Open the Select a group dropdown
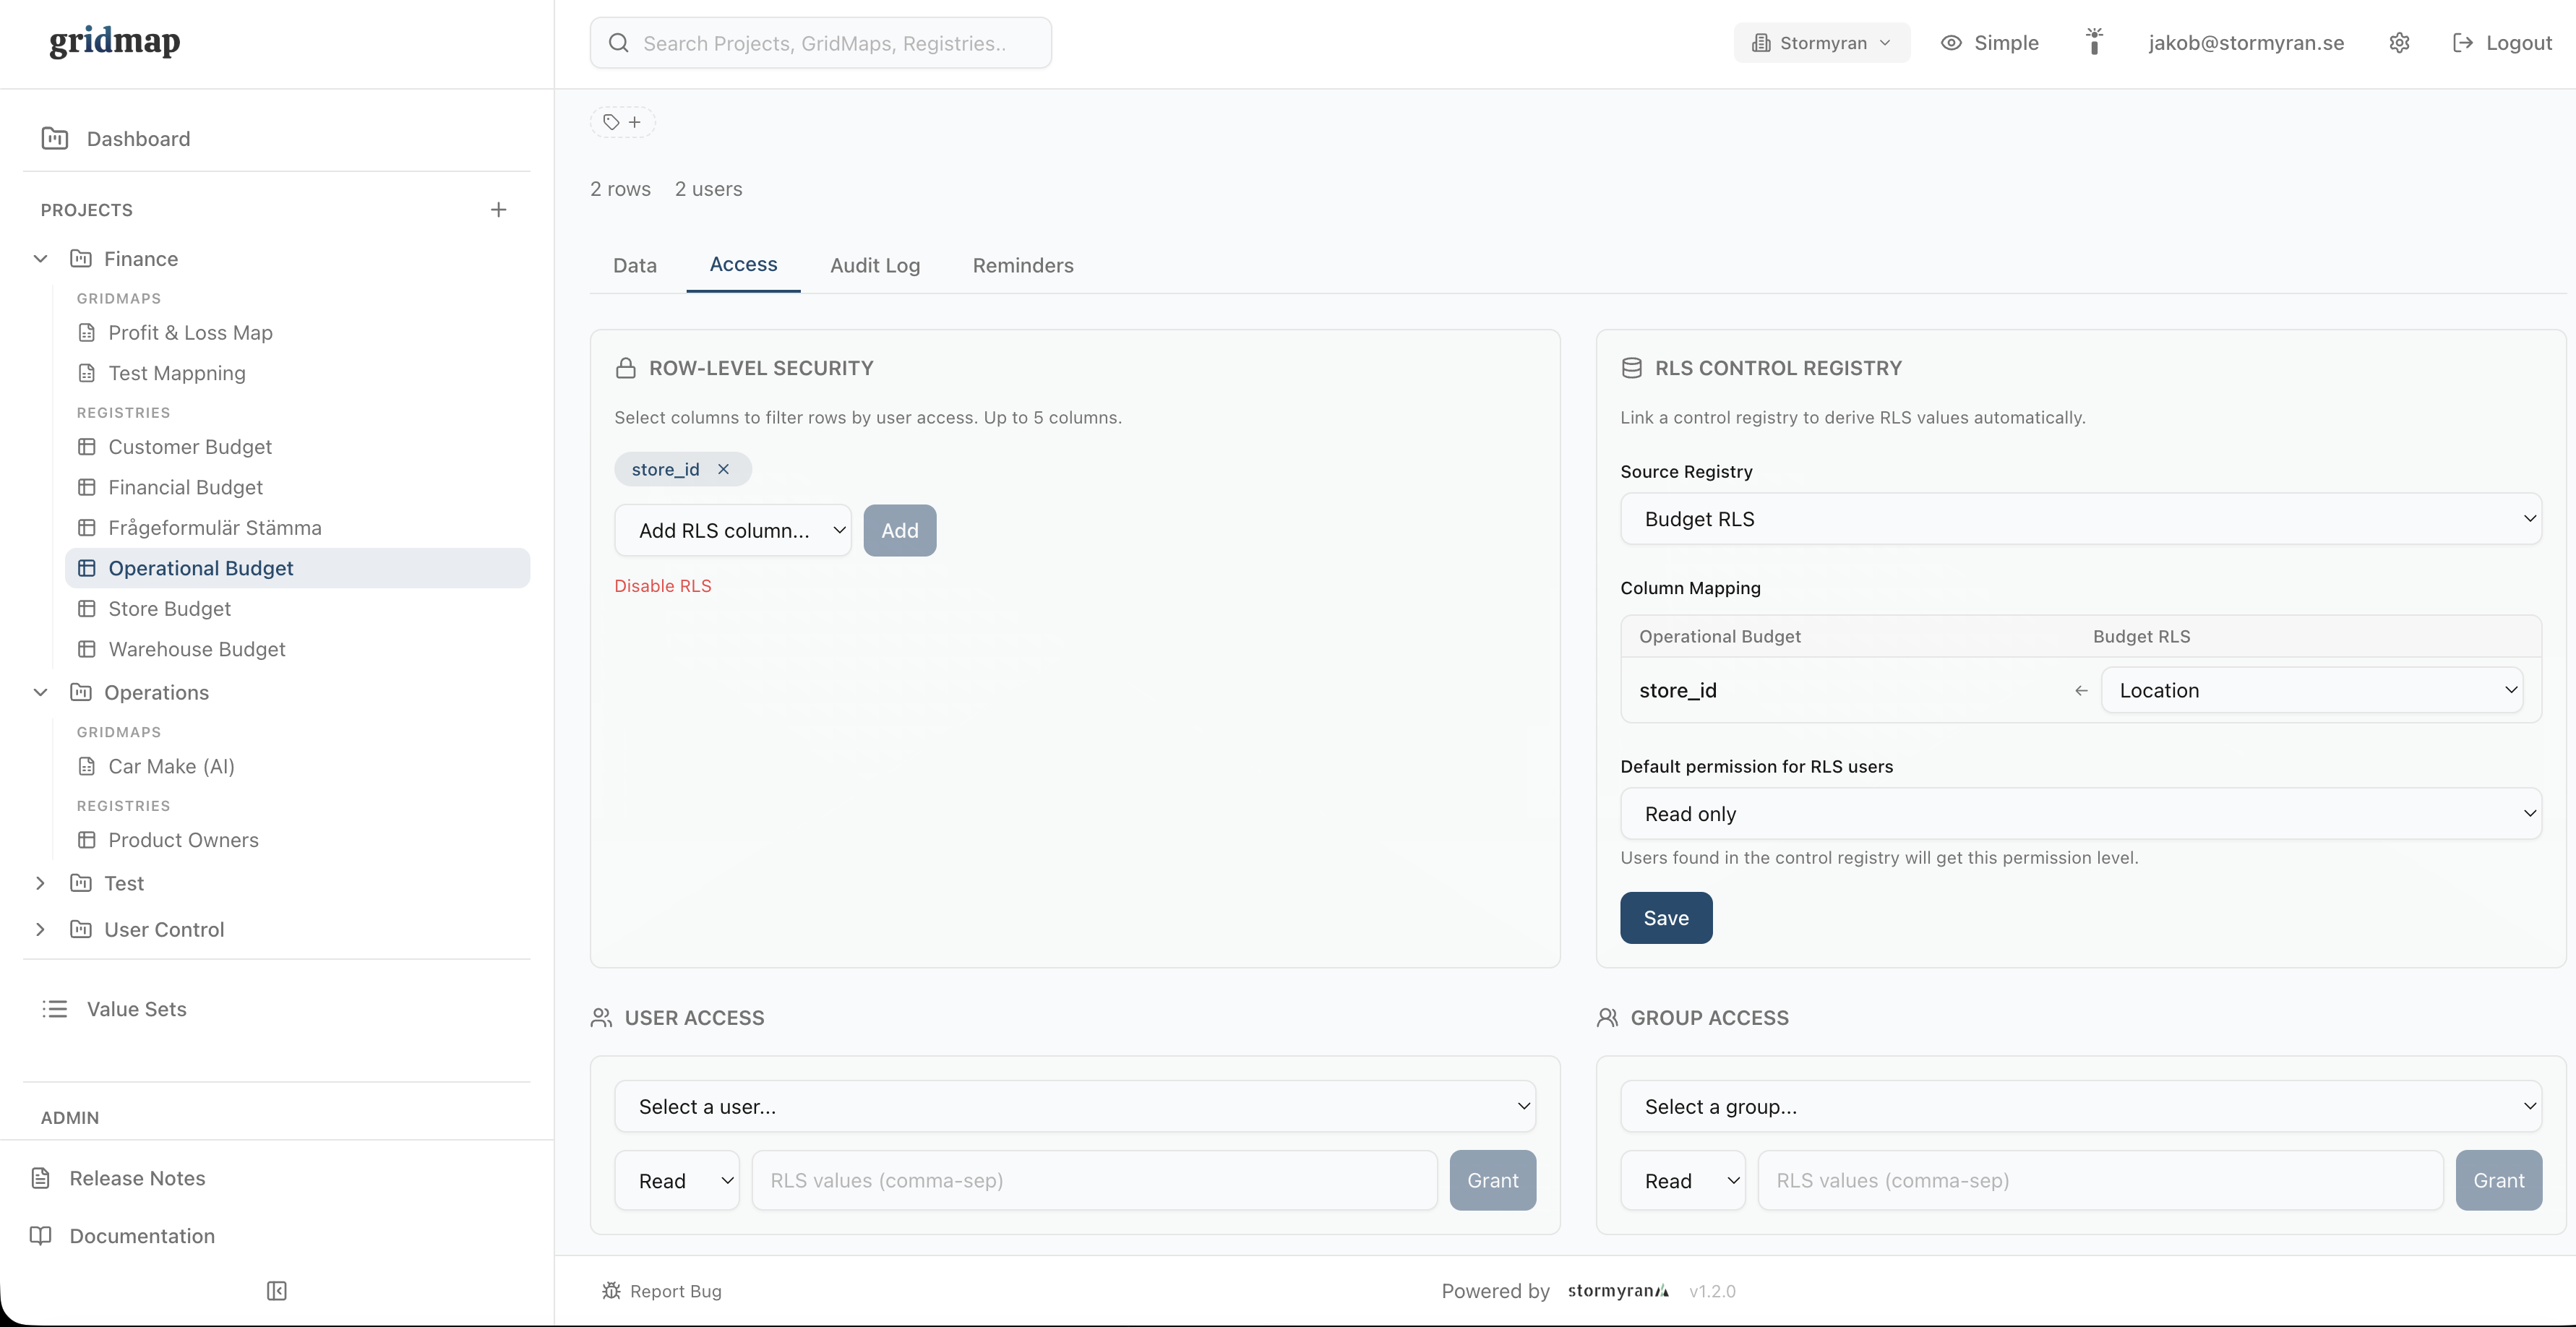 click(x=2081, y=1106)
